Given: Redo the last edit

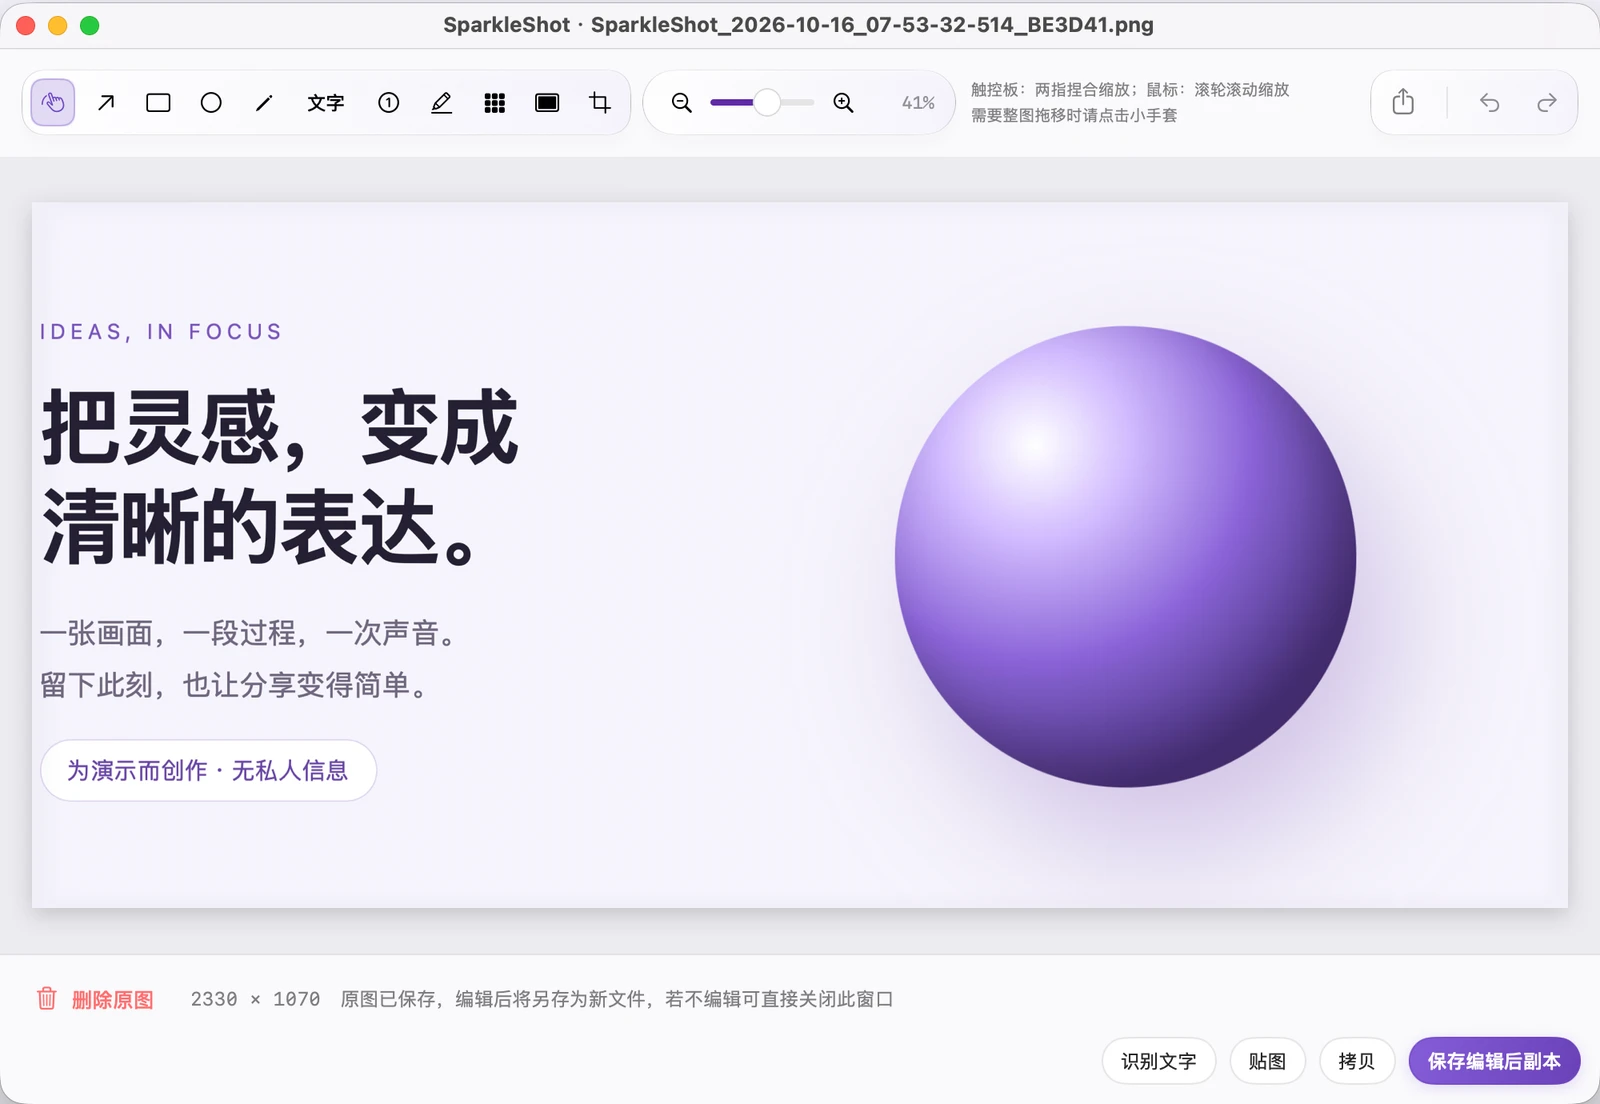Looking at the screenshot, I should point(1546,102).
